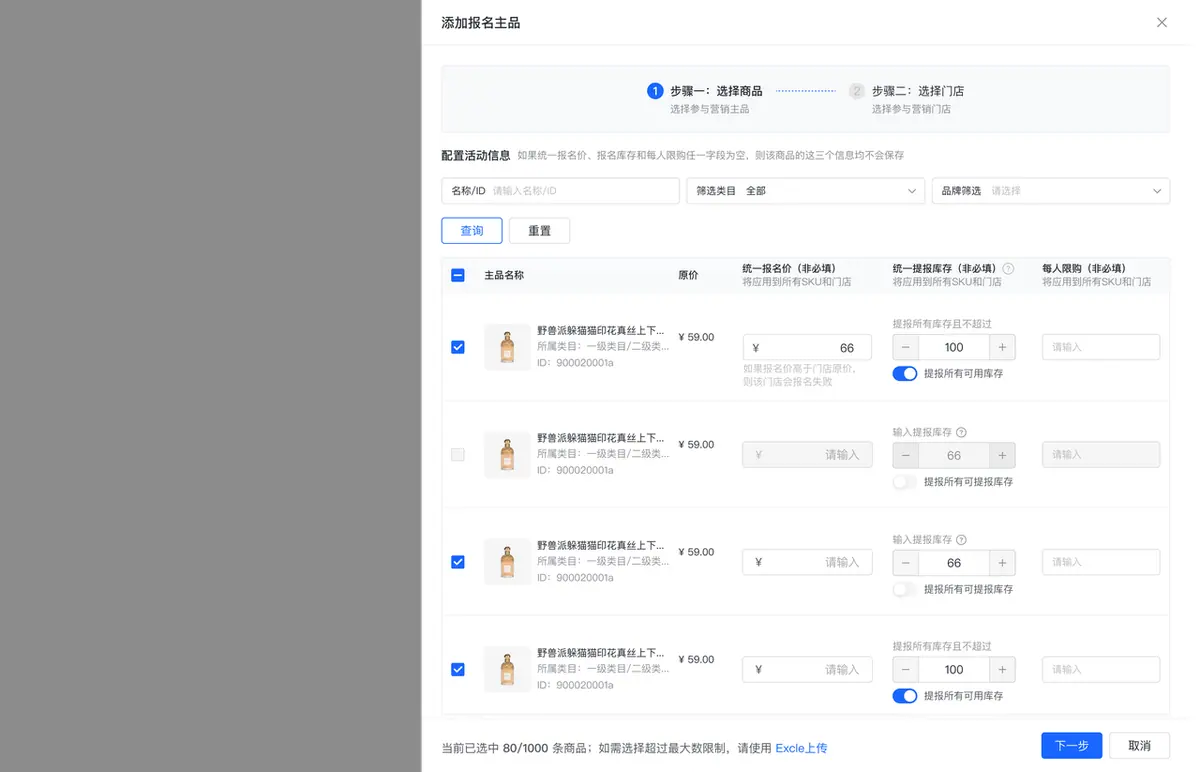
Task: Click empty price field in third row
Action: [807, 562]
